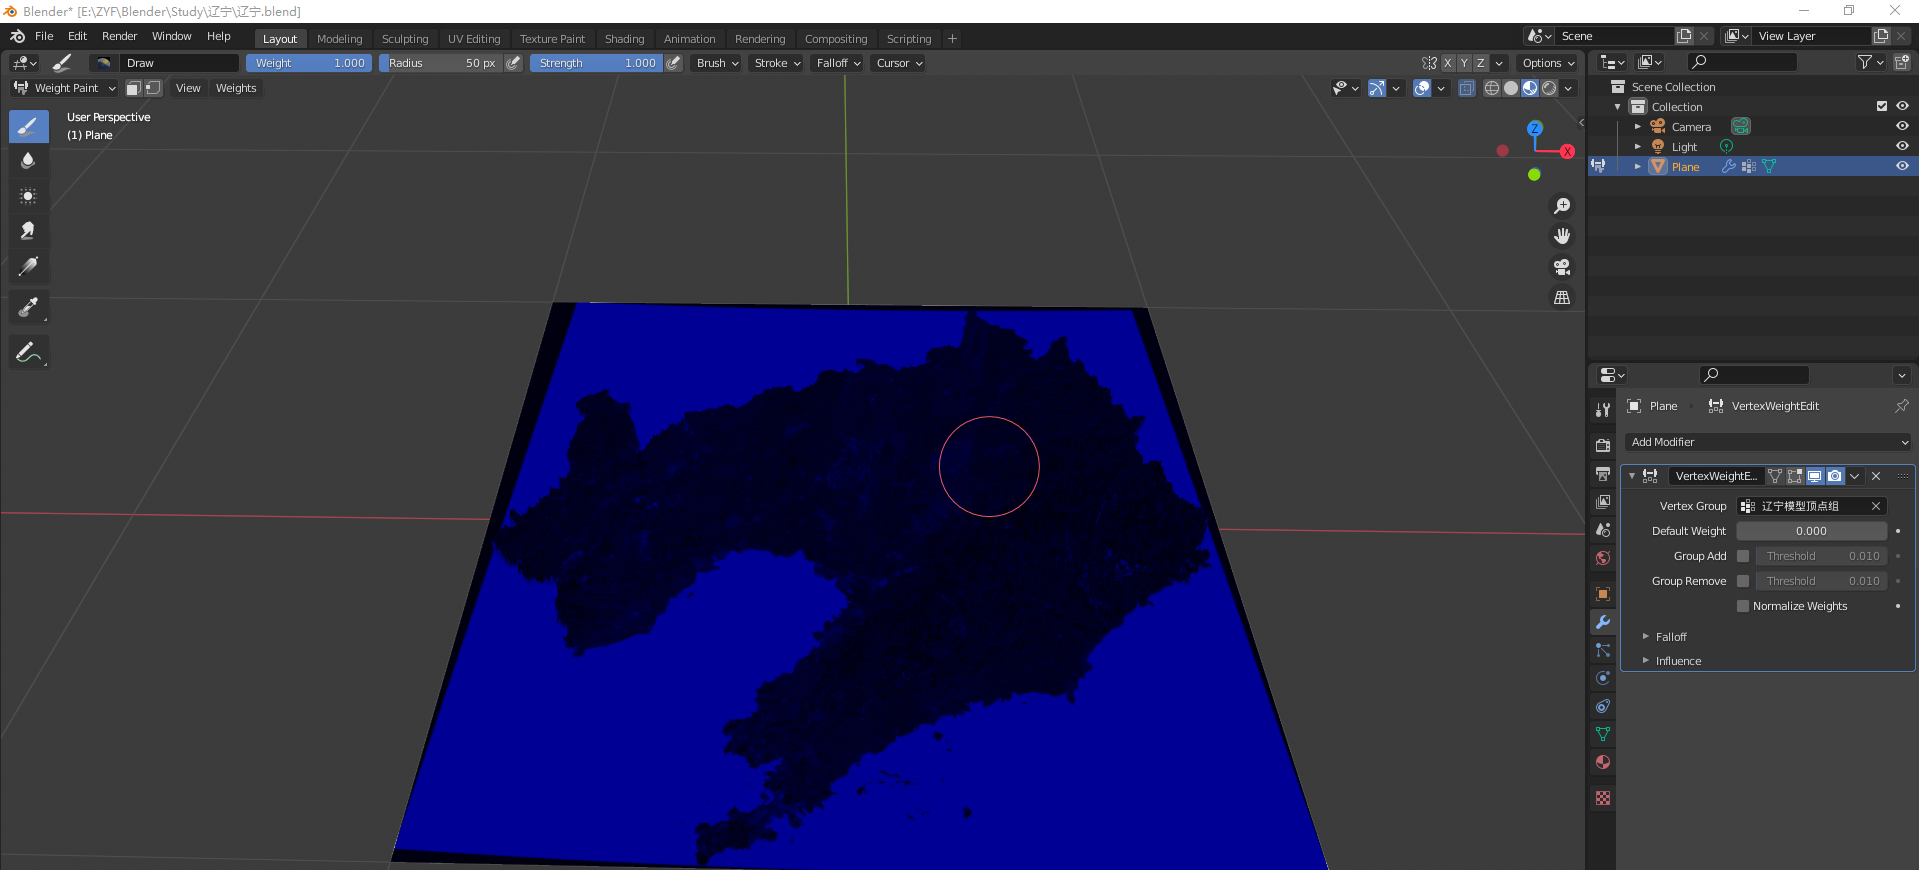Open the Options dropdown
The height and width of the screenshot is (870, 1919).
1548,63
